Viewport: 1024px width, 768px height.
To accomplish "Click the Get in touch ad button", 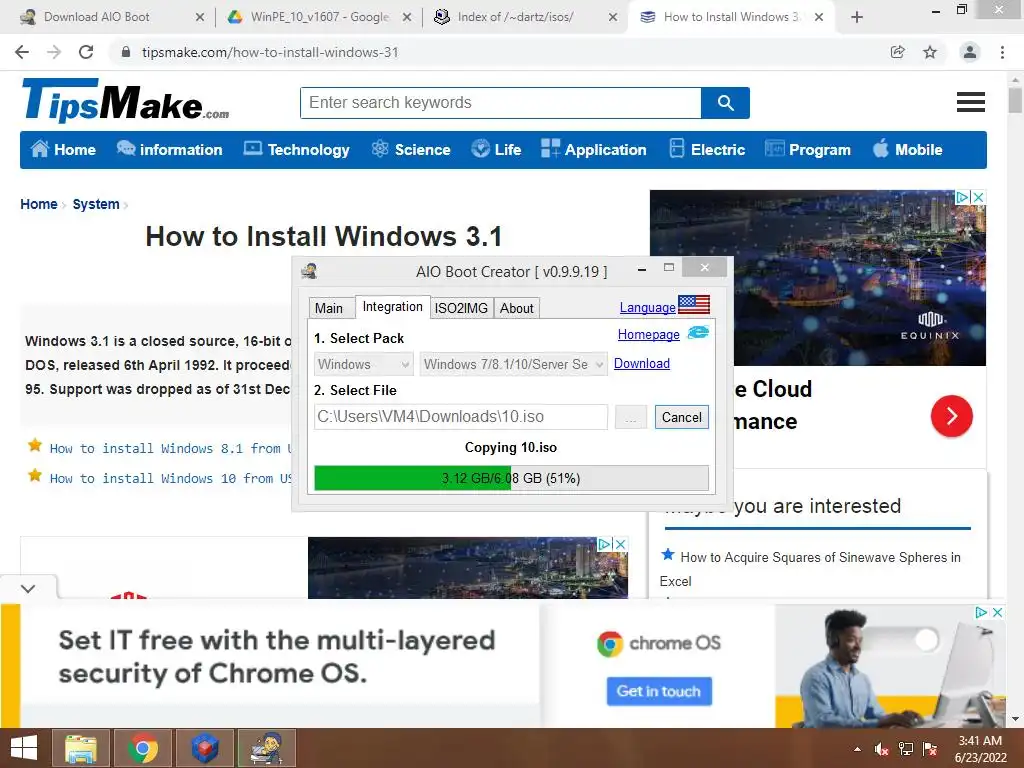I will pyautogui.click(x=659, y=691).
